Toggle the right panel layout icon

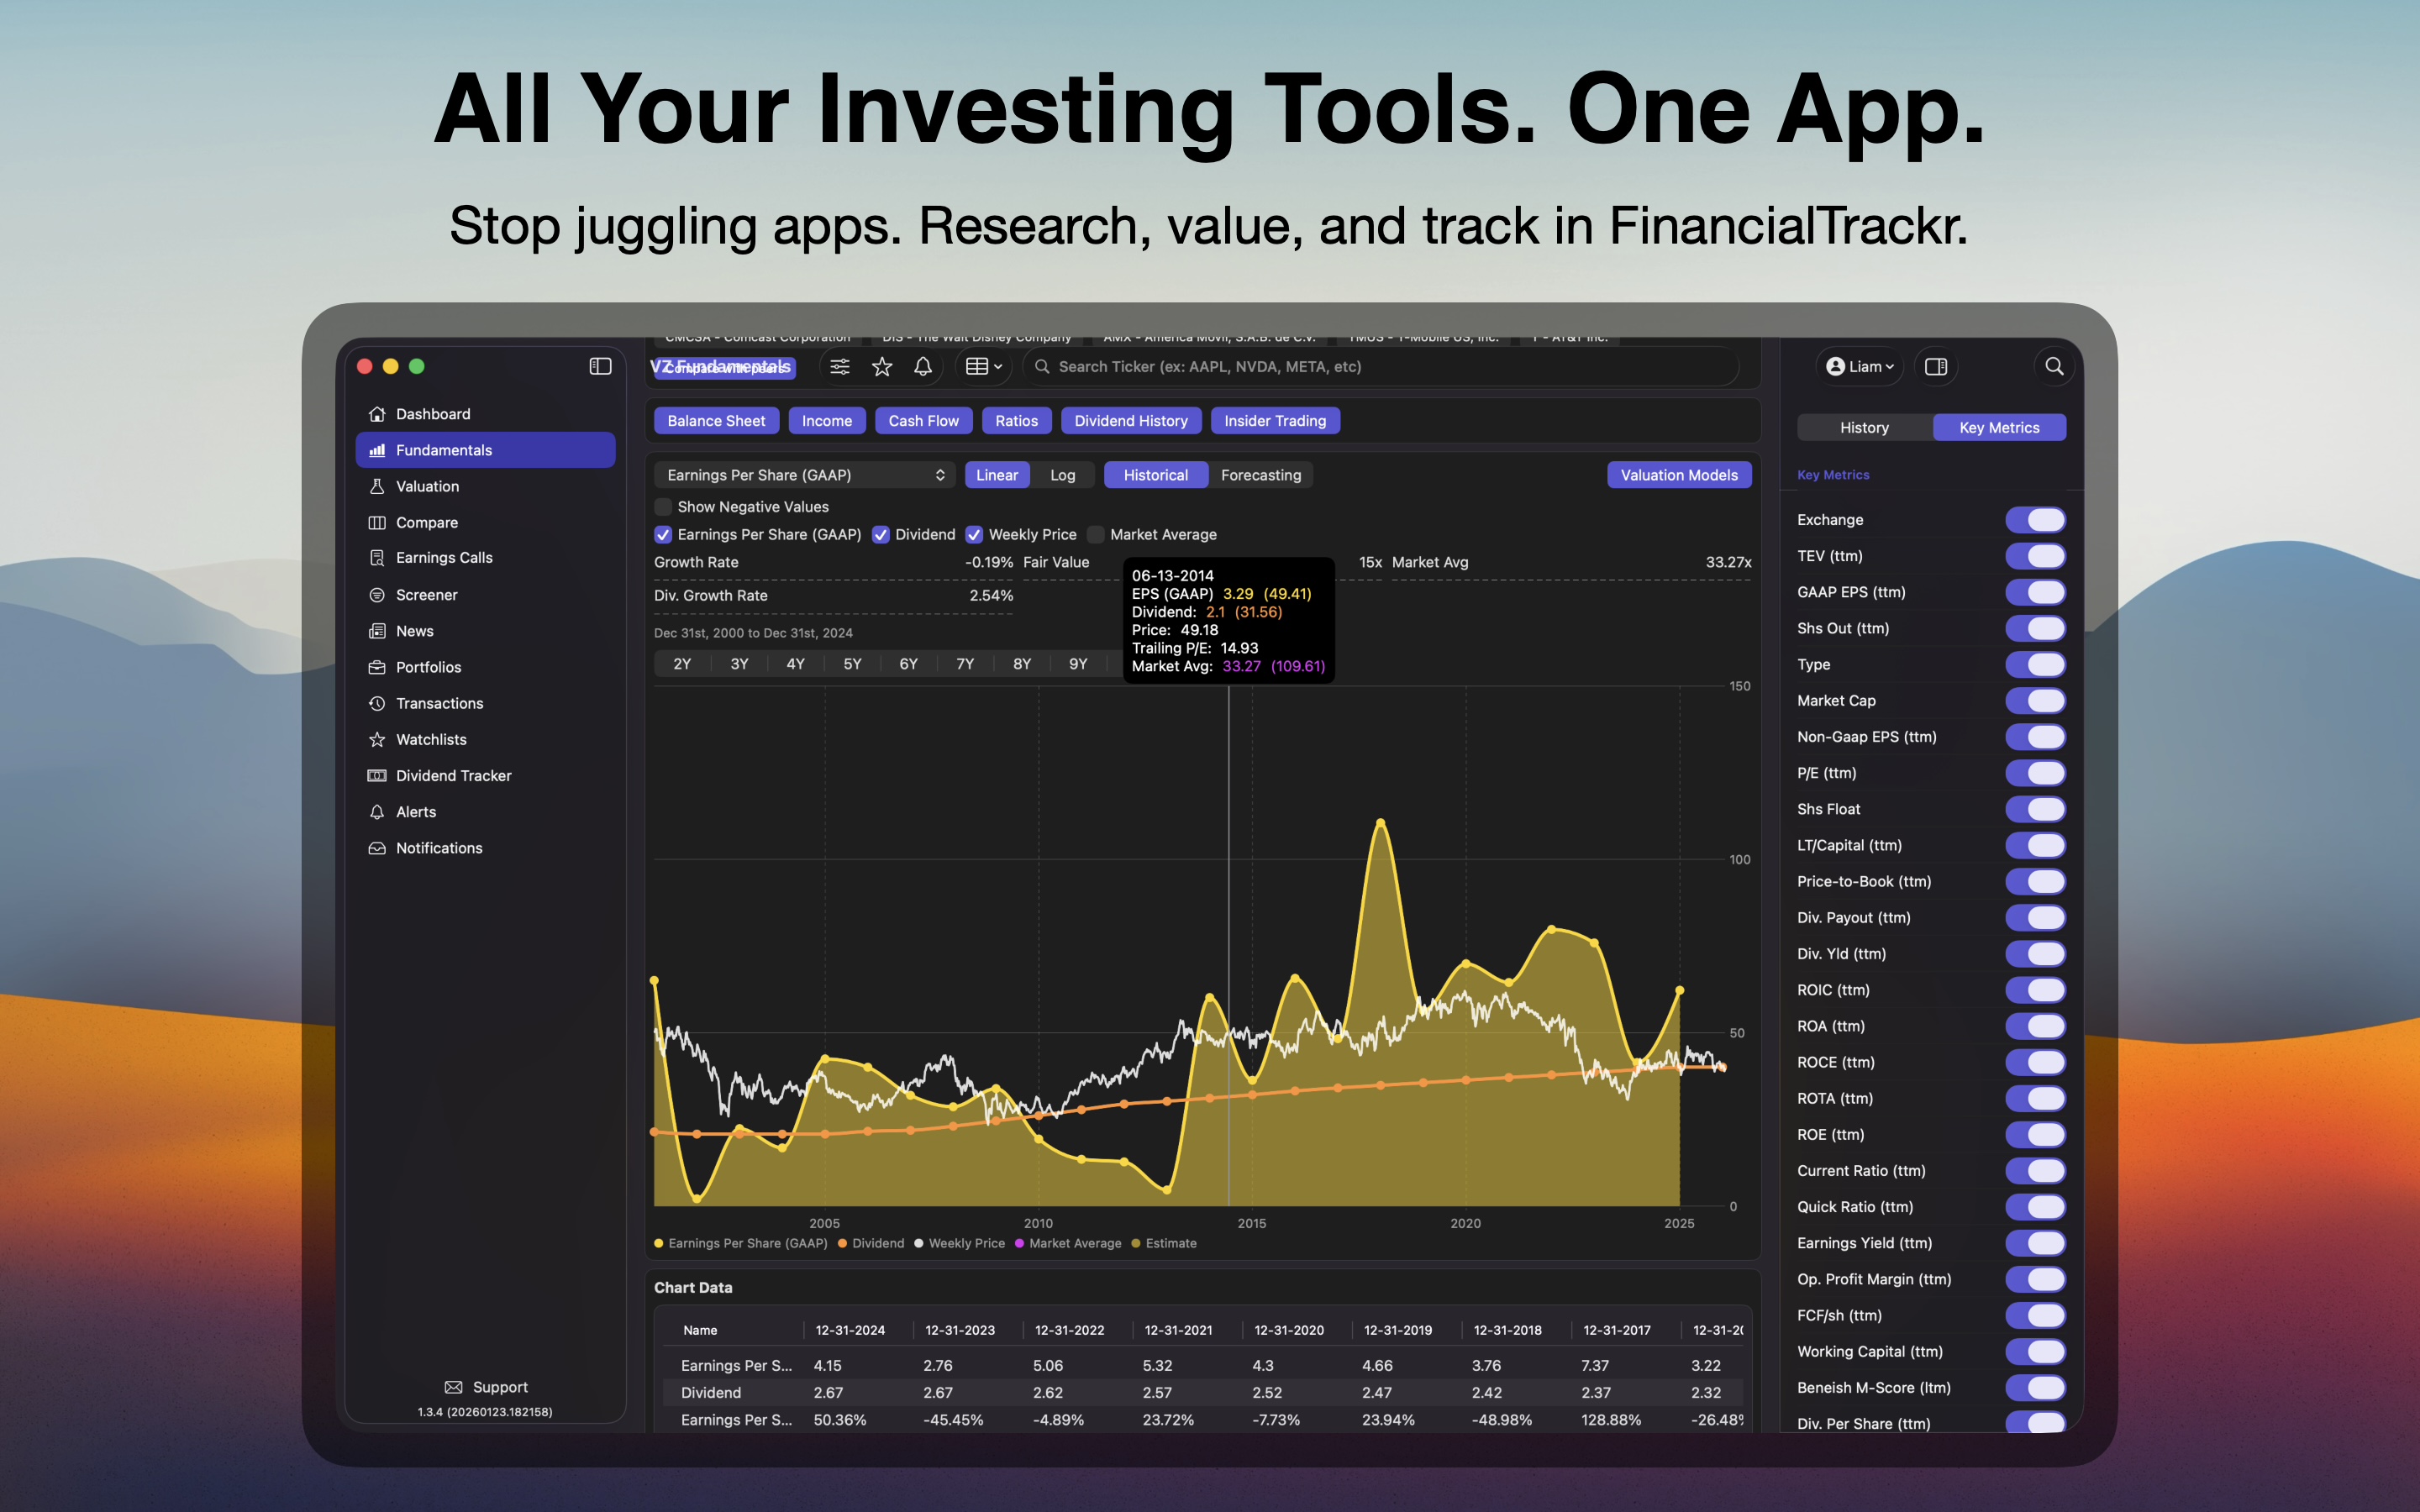pyautogui.click(x=1936, y=367)
